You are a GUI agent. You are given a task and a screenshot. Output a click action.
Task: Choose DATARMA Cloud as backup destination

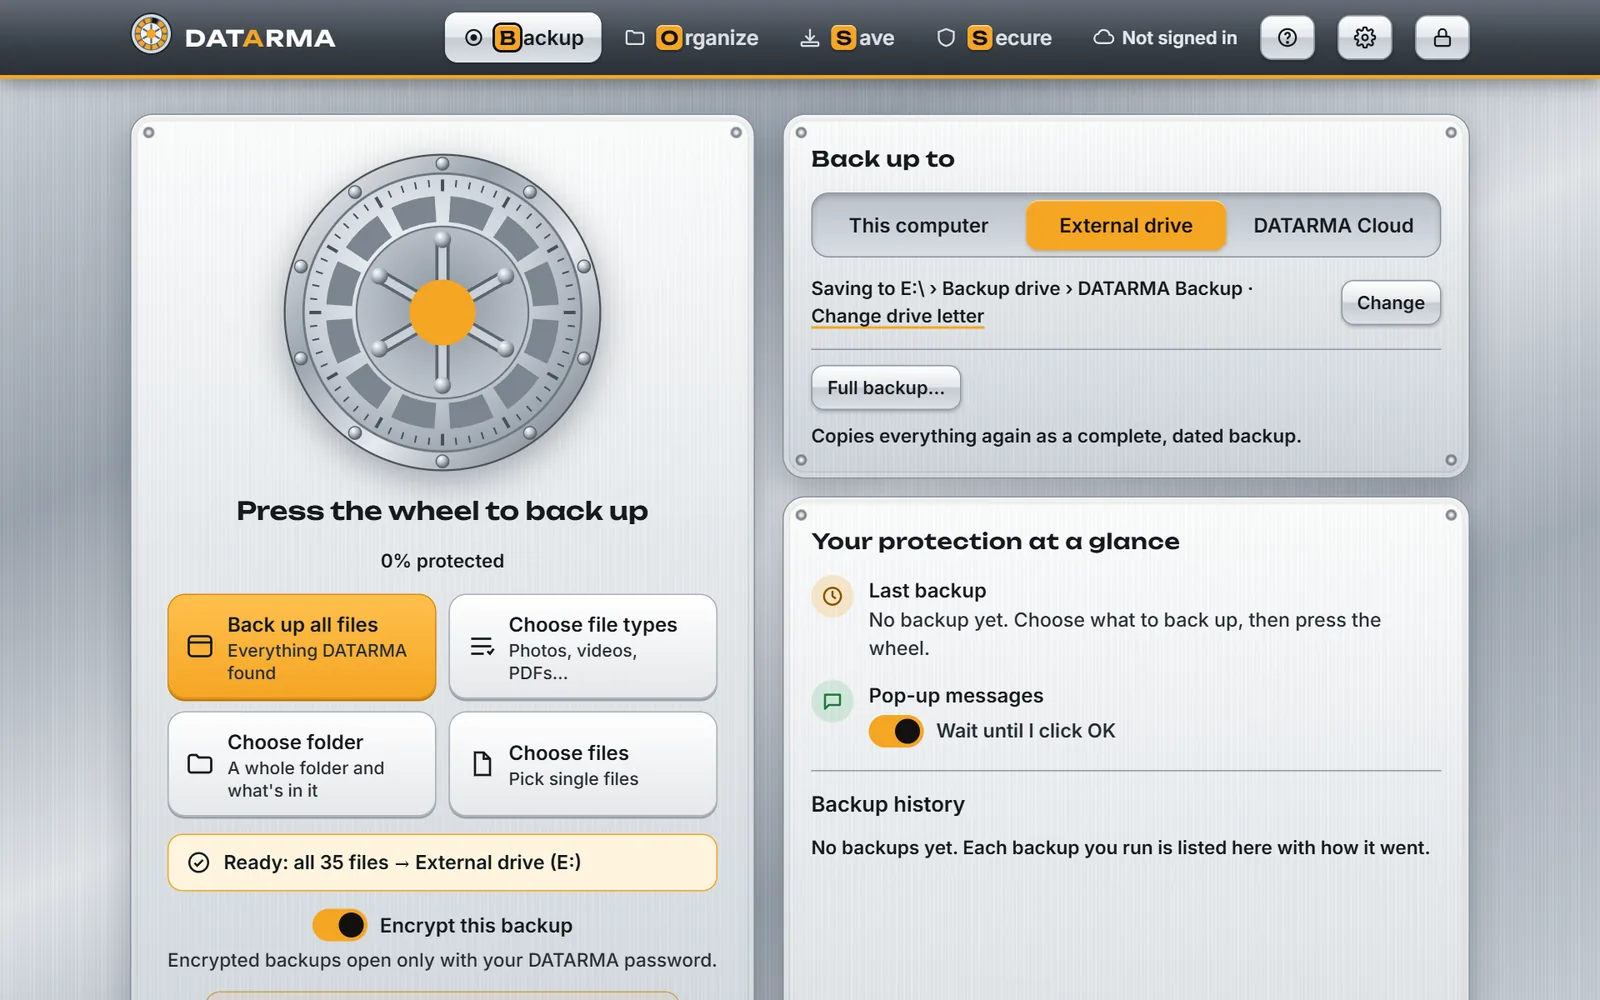[x=1333, y=225]
